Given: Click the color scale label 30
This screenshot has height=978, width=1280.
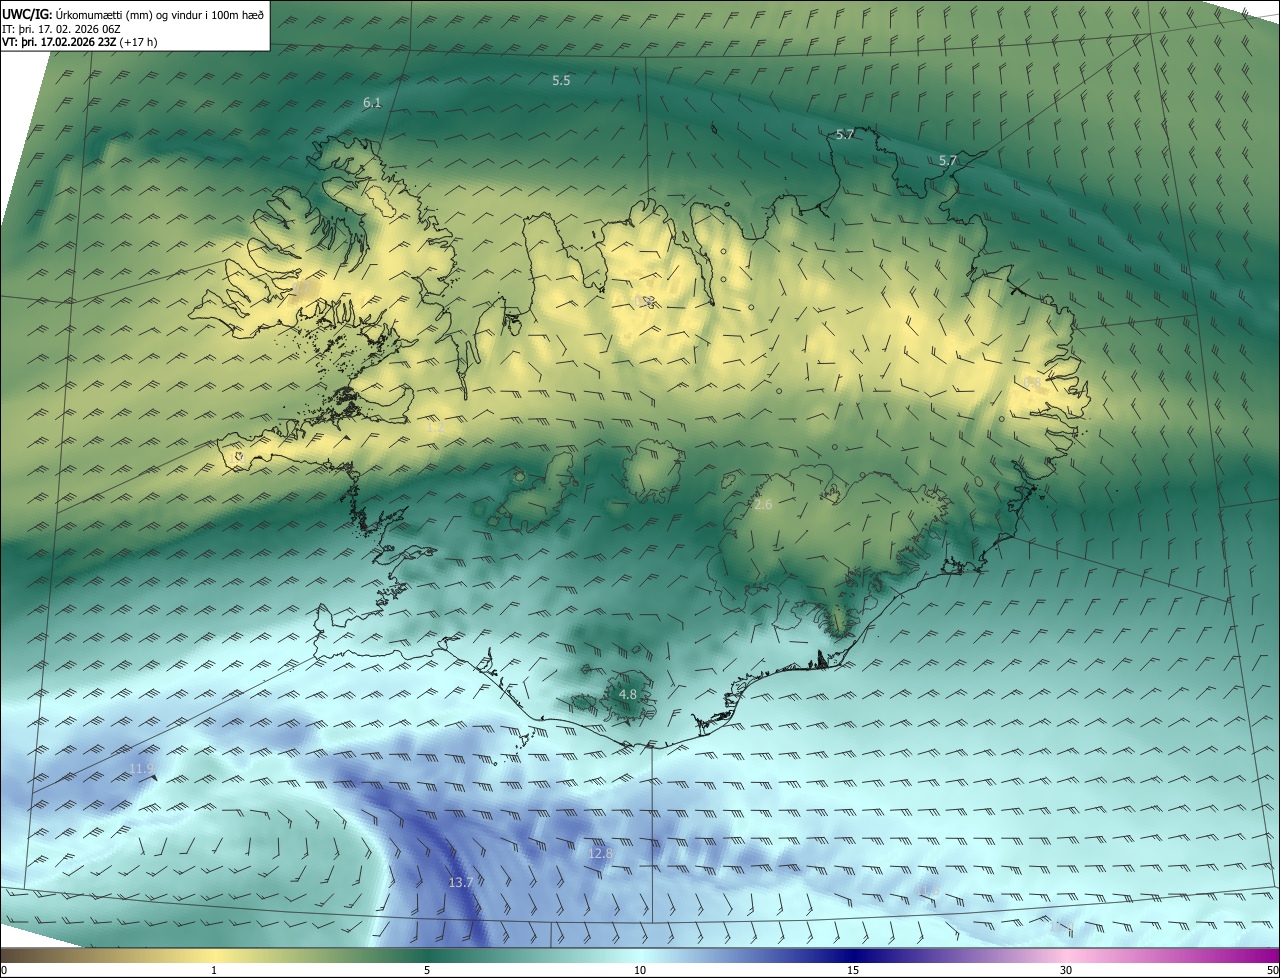Looking at the screenshot, I should tap(1066, 970).
